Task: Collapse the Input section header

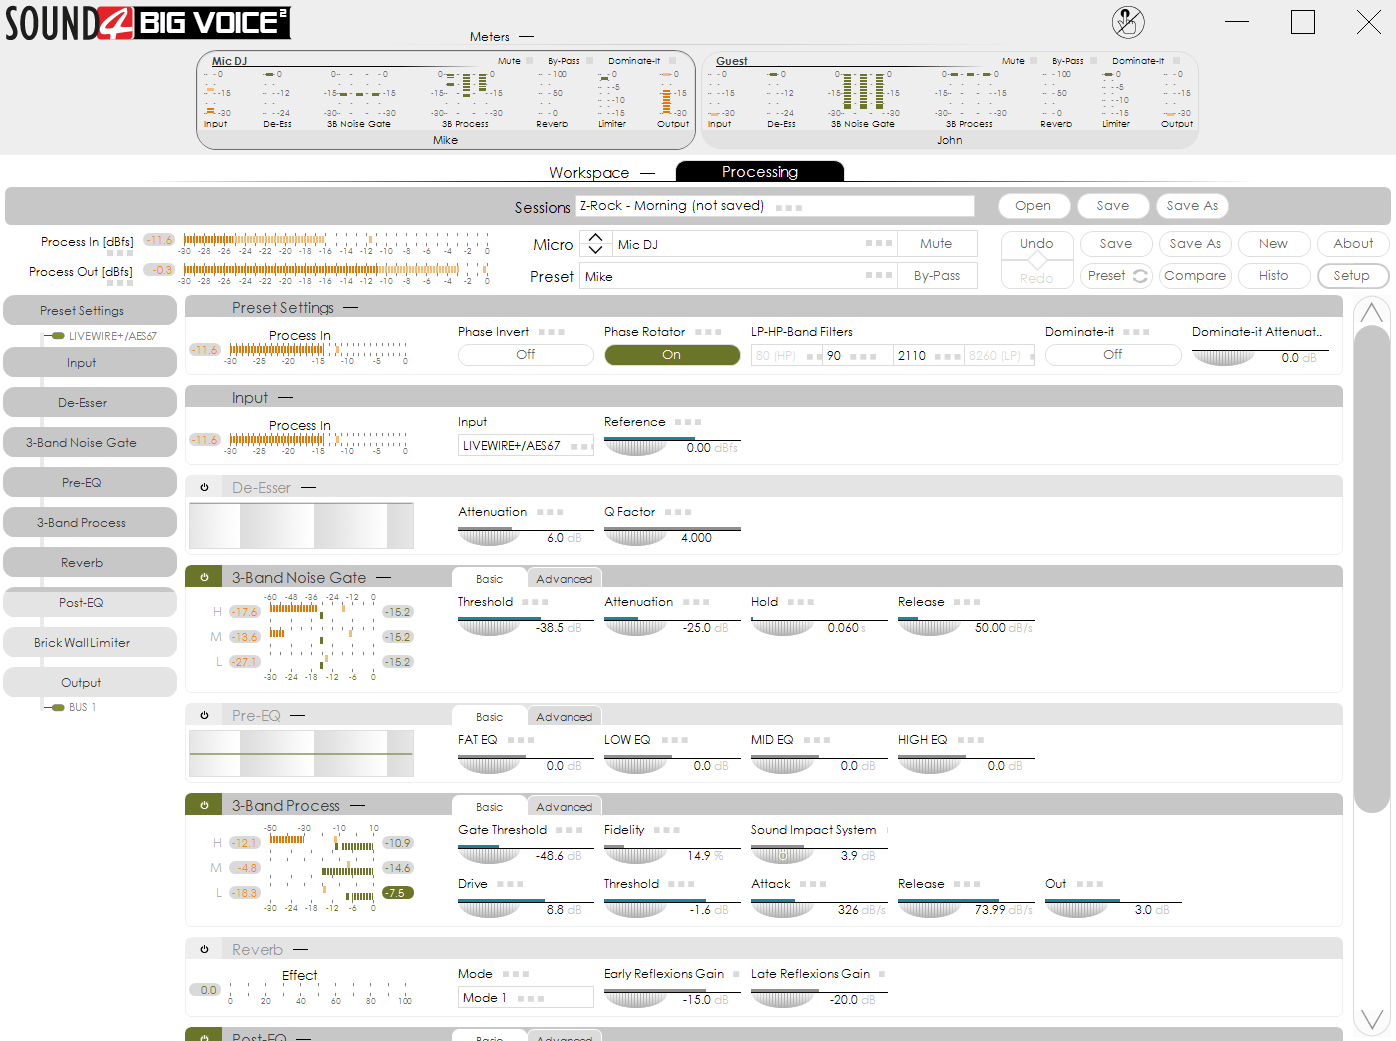Action: tap(286, 398)
